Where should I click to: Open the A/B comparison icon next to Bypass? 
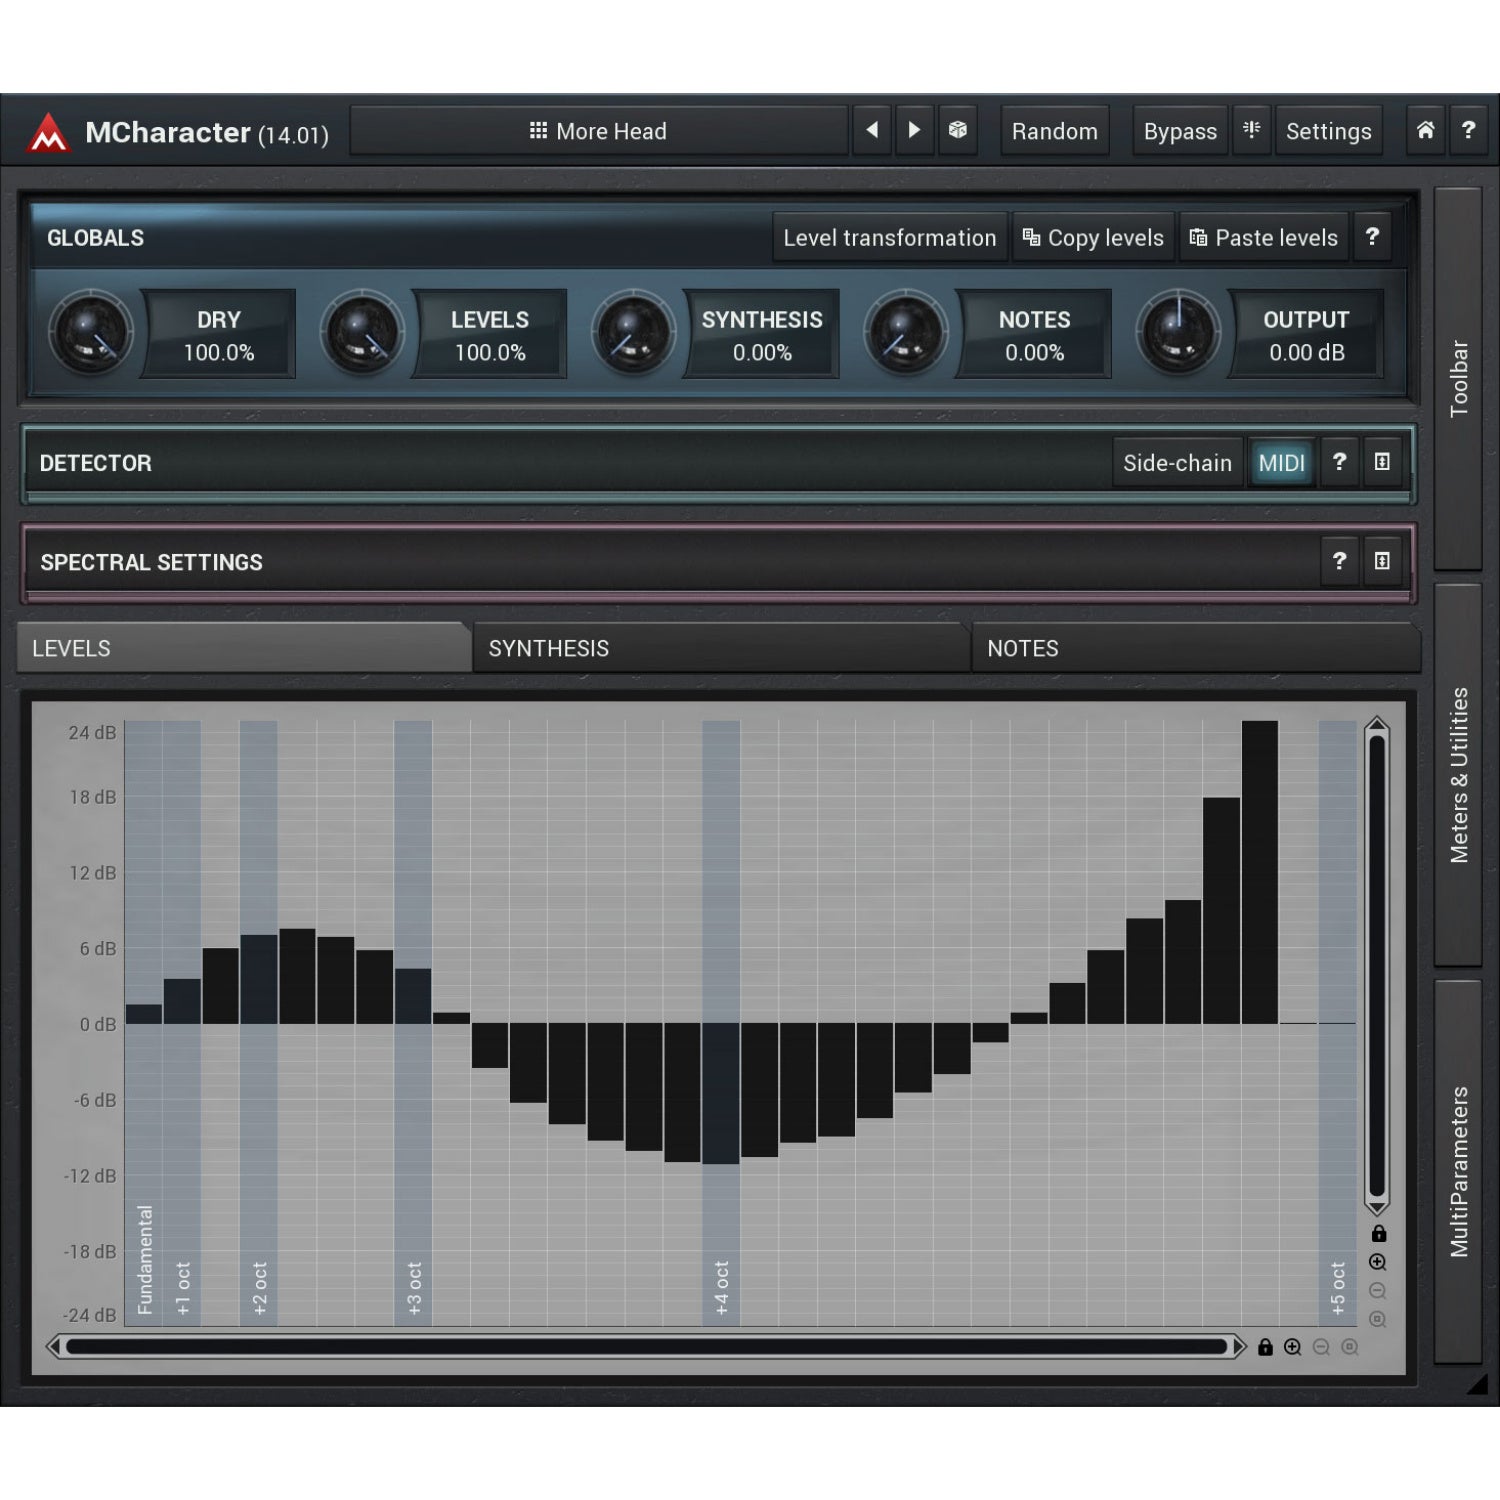pyautogui.click(x=1251, y=130)
